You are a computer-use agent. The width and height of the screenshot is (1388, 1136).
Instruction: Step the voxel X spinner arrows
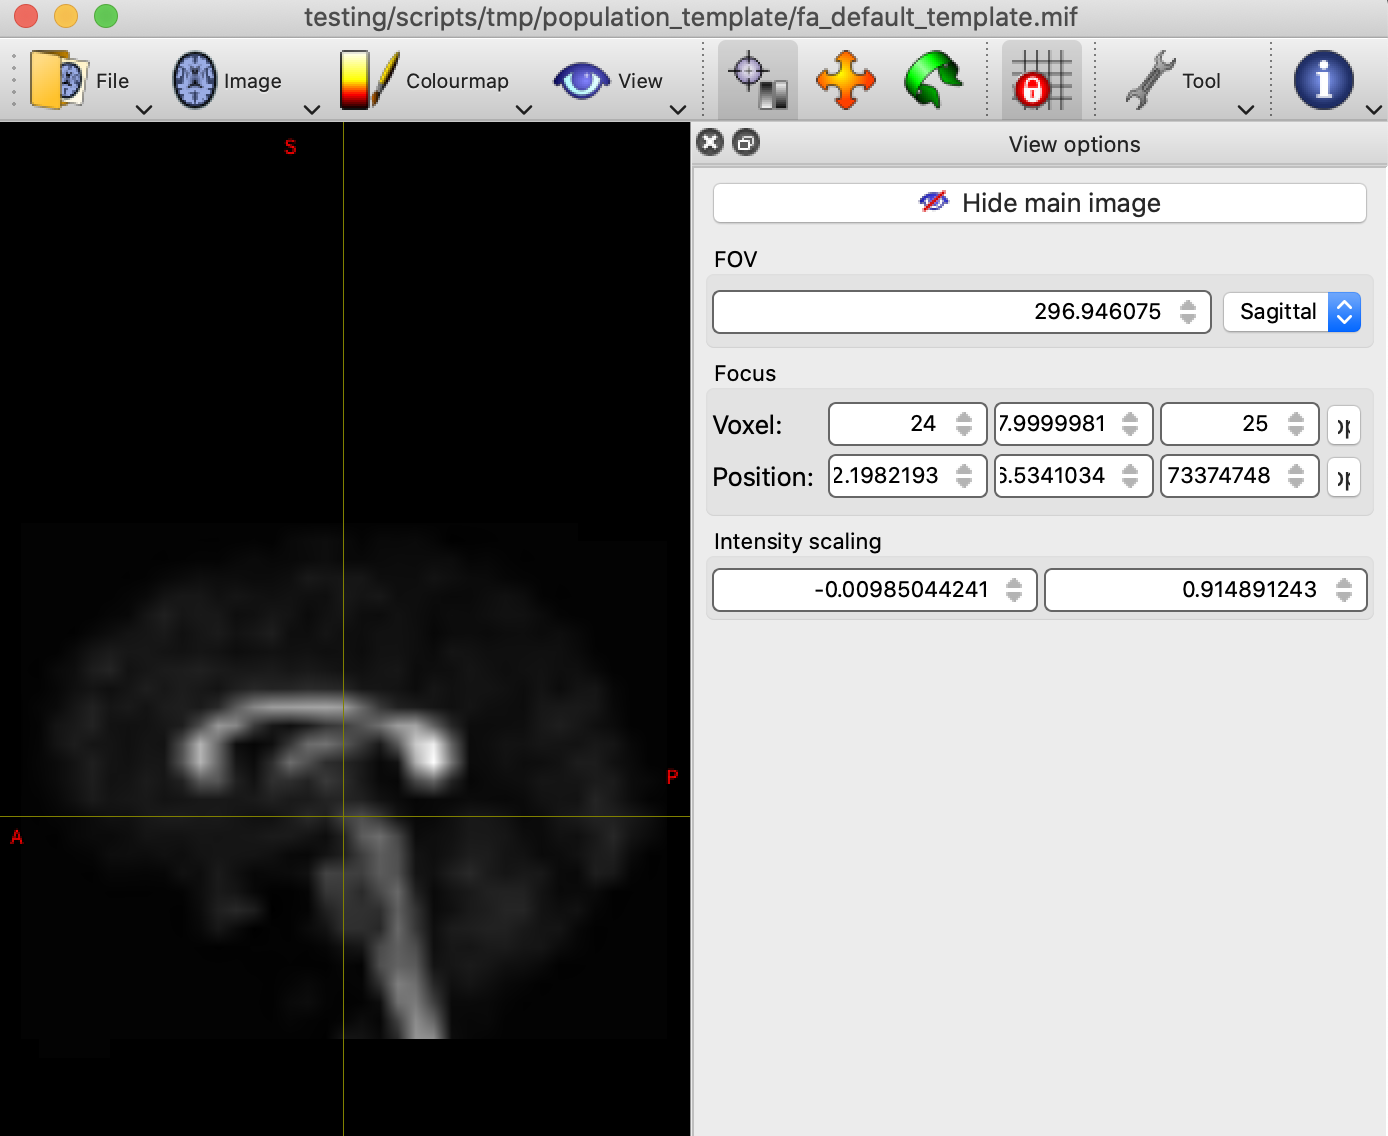click(x=964, y=424)
